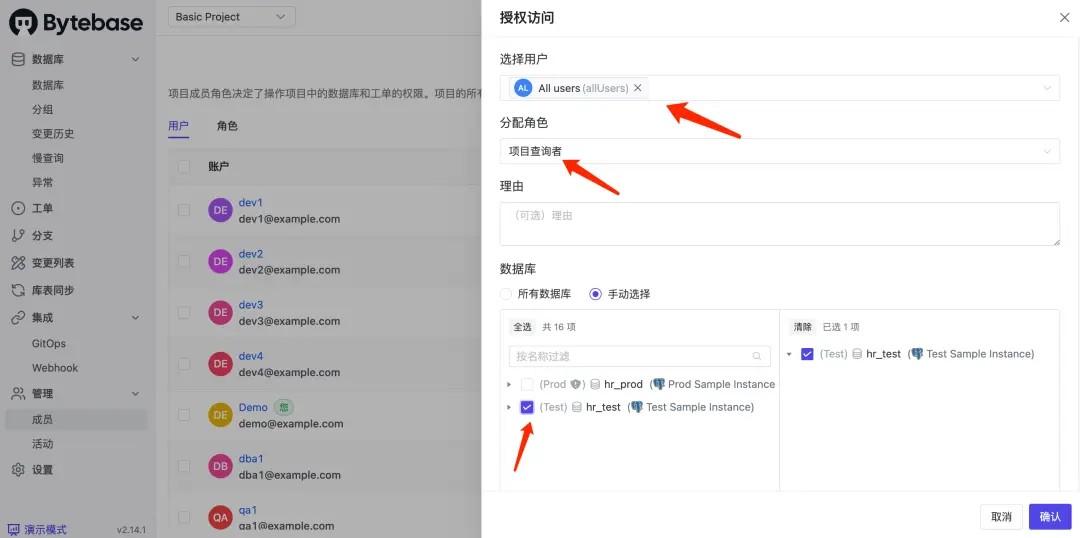
Task: Click the dev4 DE avatar
Action: 220,364
